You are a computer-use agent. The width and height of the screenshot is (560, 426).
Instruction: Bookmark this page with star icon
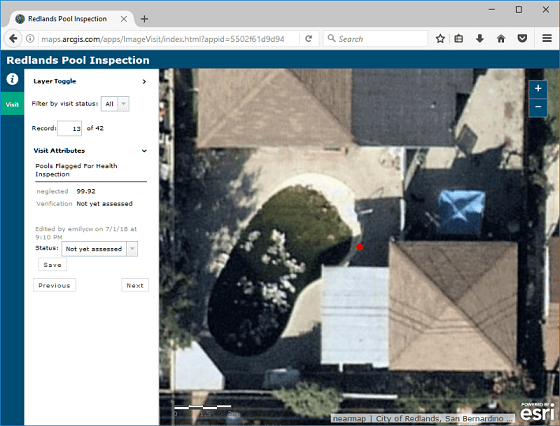coord(440,39)
